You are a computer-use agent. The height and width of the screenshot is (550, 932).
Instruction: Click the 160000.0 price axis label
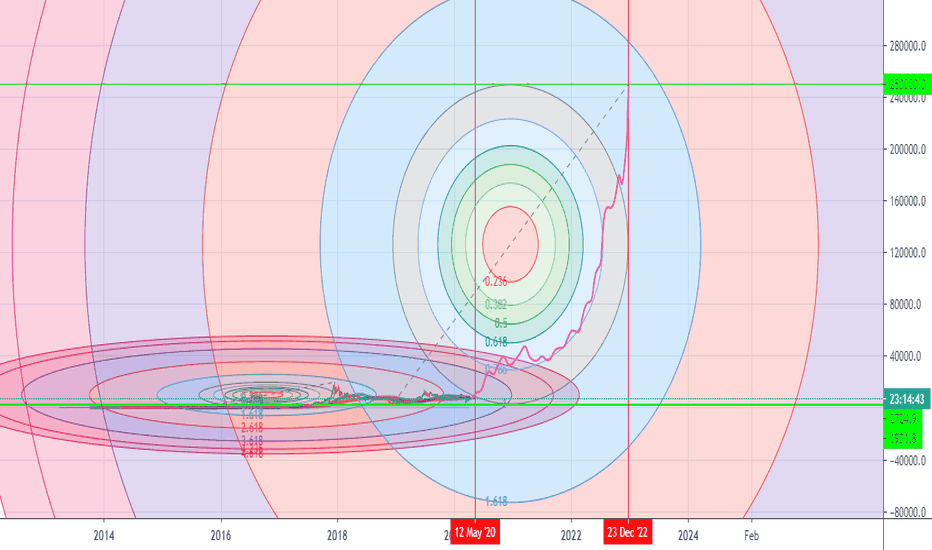(908, 201)
